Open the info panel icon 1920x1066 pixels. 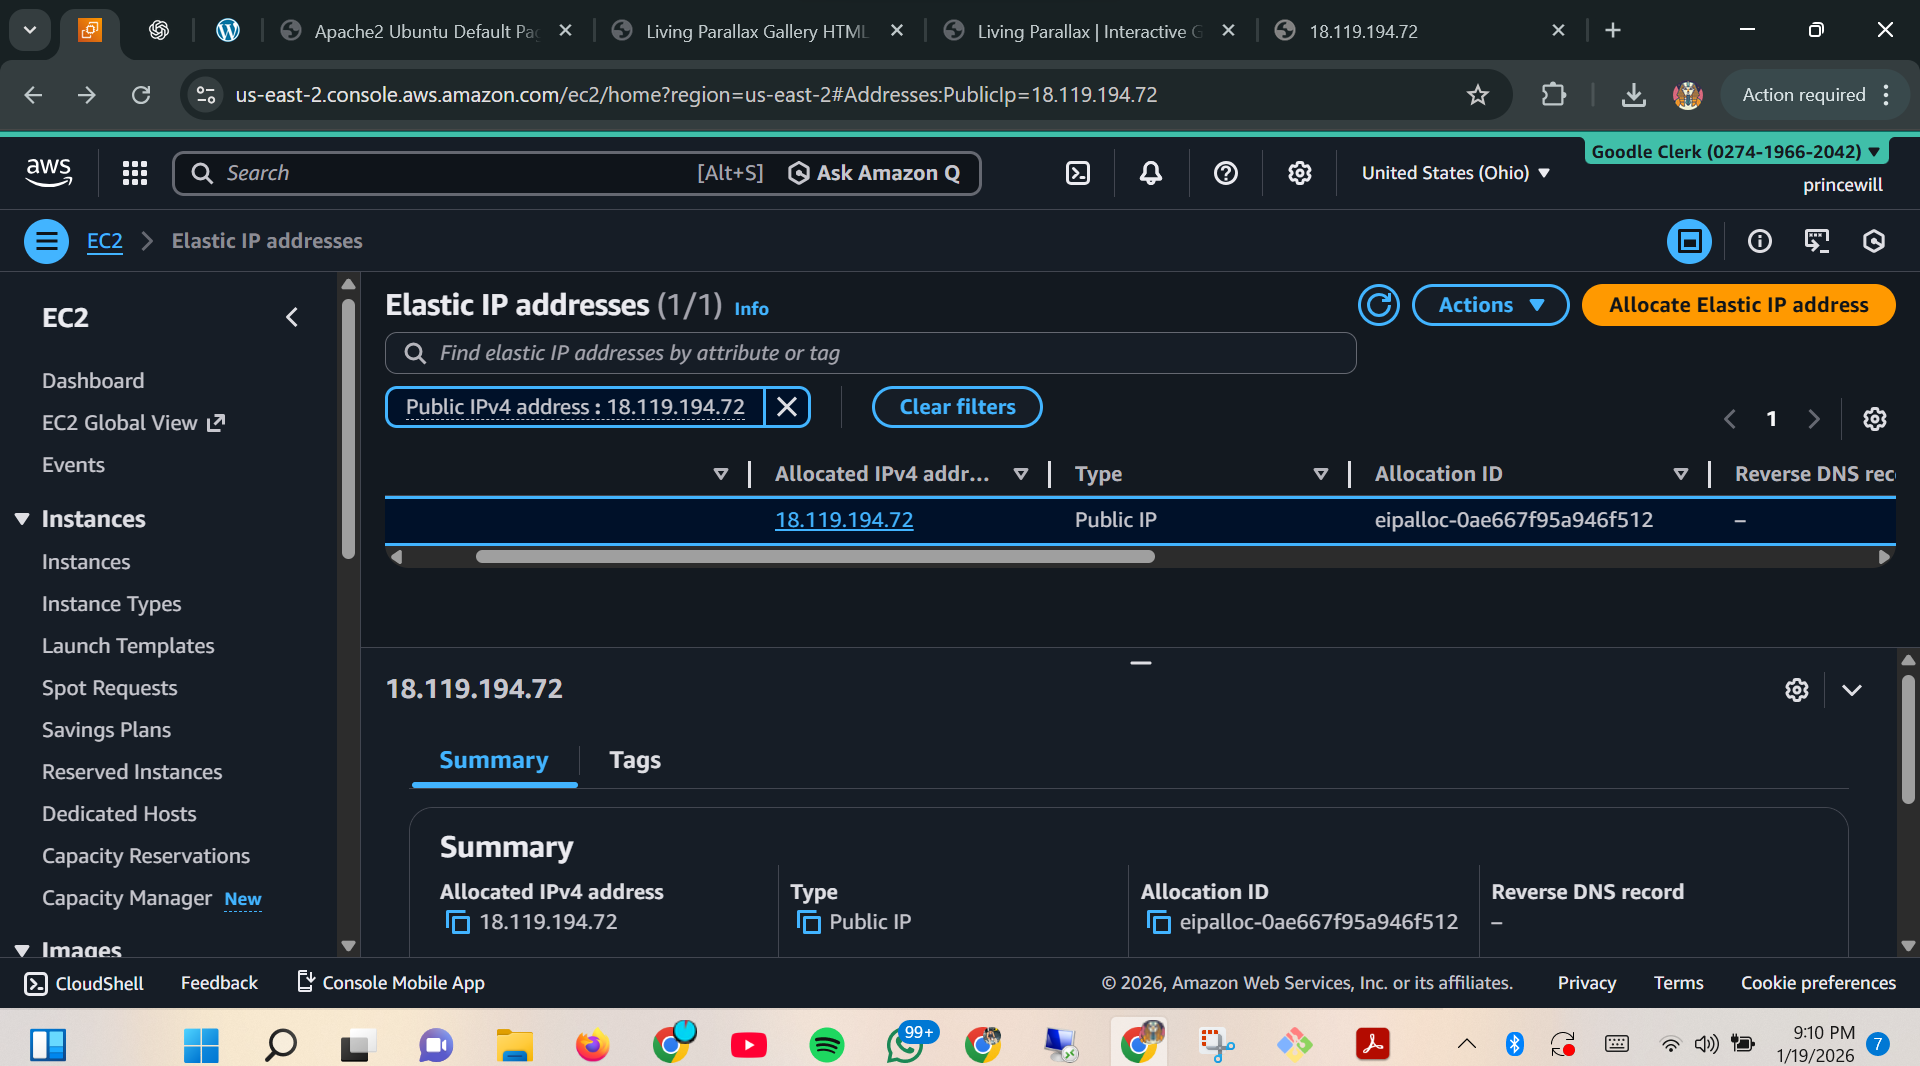(x=1759, y=241)
